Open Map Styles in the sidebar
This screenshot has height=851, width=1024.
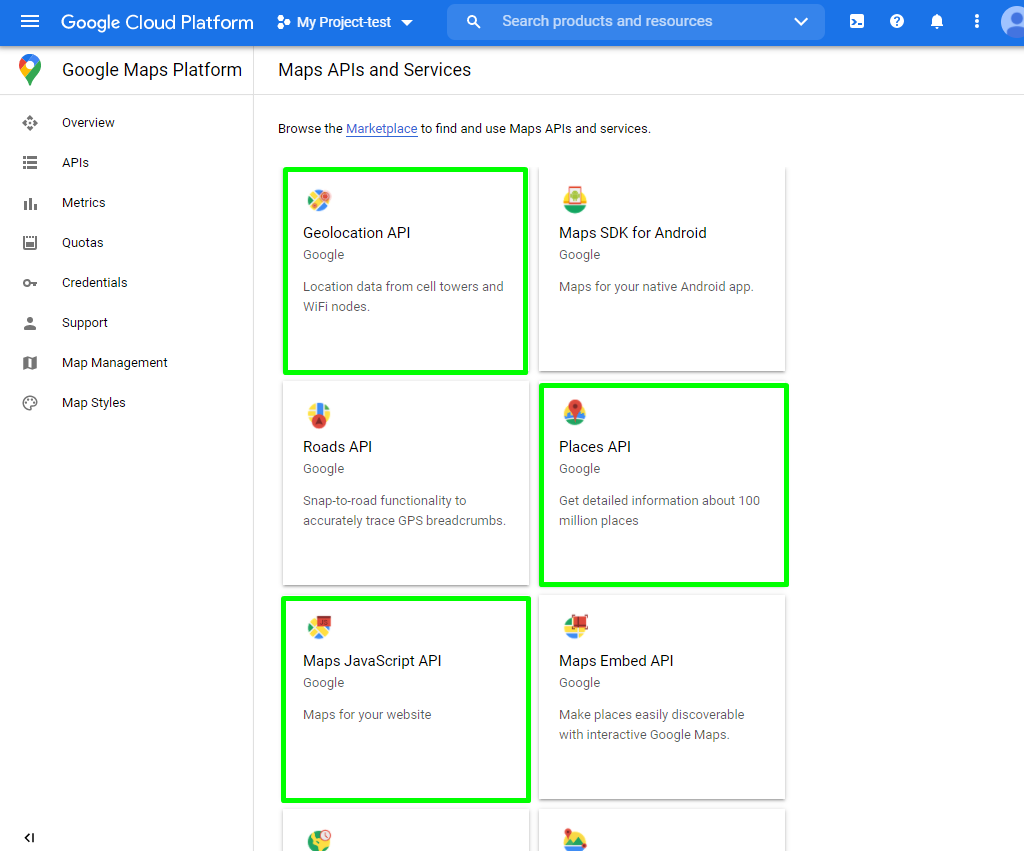[x=93, y=402]
